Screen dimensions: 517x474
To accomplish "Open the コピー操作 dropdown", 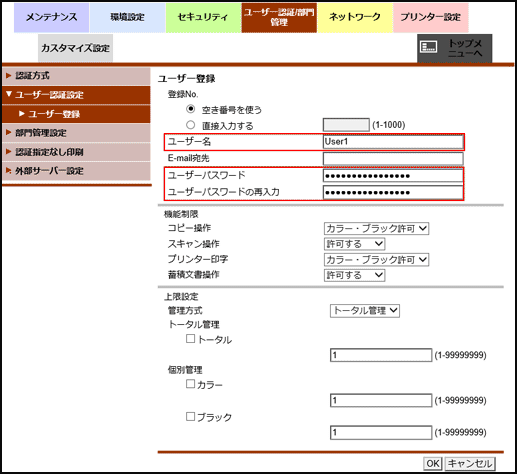I will [376, 229].
